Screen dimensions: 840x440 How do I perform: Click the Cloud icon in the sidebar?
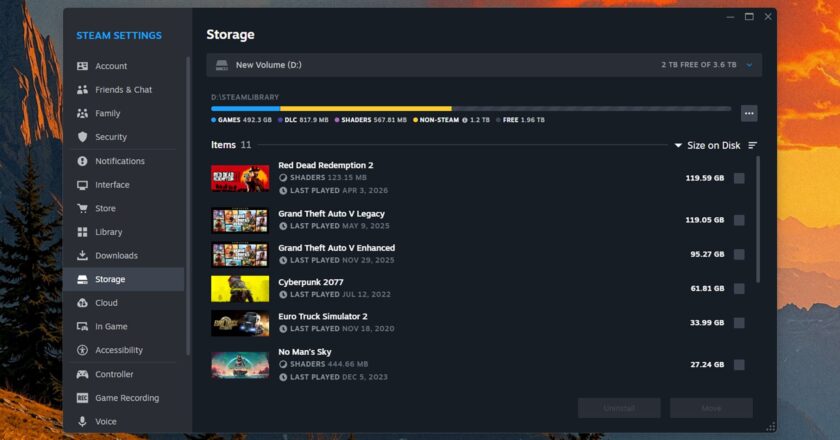pos(82,303)
